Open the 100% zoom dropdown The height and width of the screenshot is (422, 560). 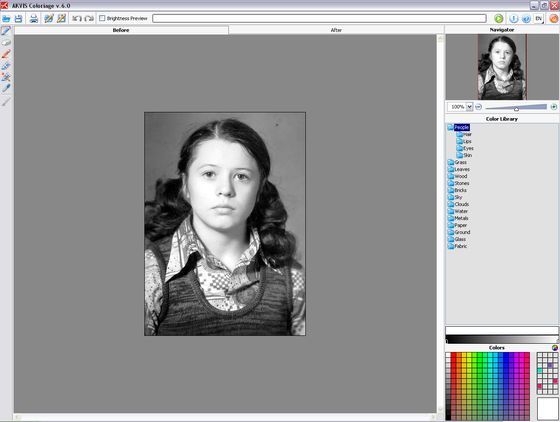pos(469,107)
